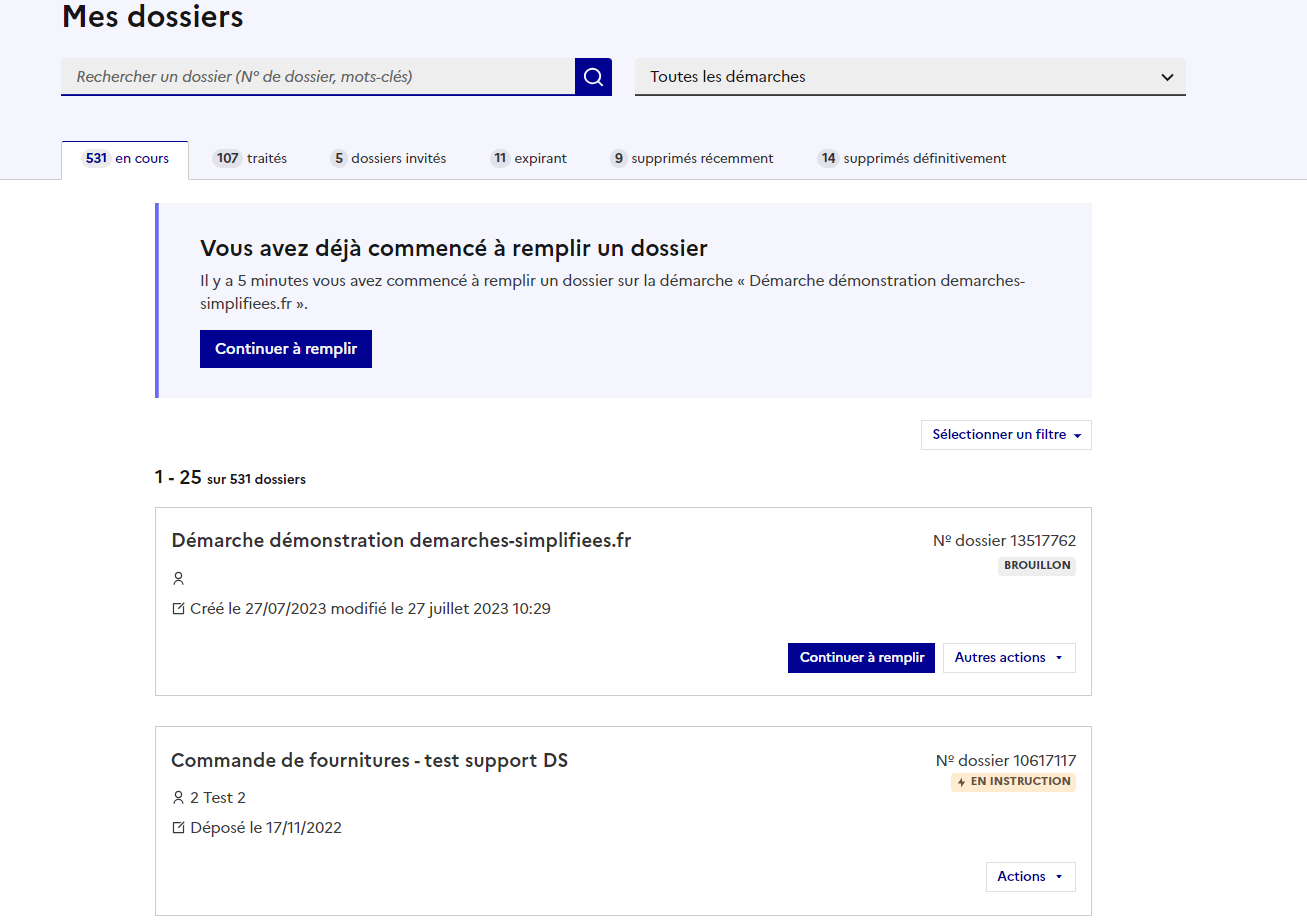Focus the 'Rechercher un dossier' search field
The image size is (1307, 921).
pyautogui.click(x=318, y=77)
